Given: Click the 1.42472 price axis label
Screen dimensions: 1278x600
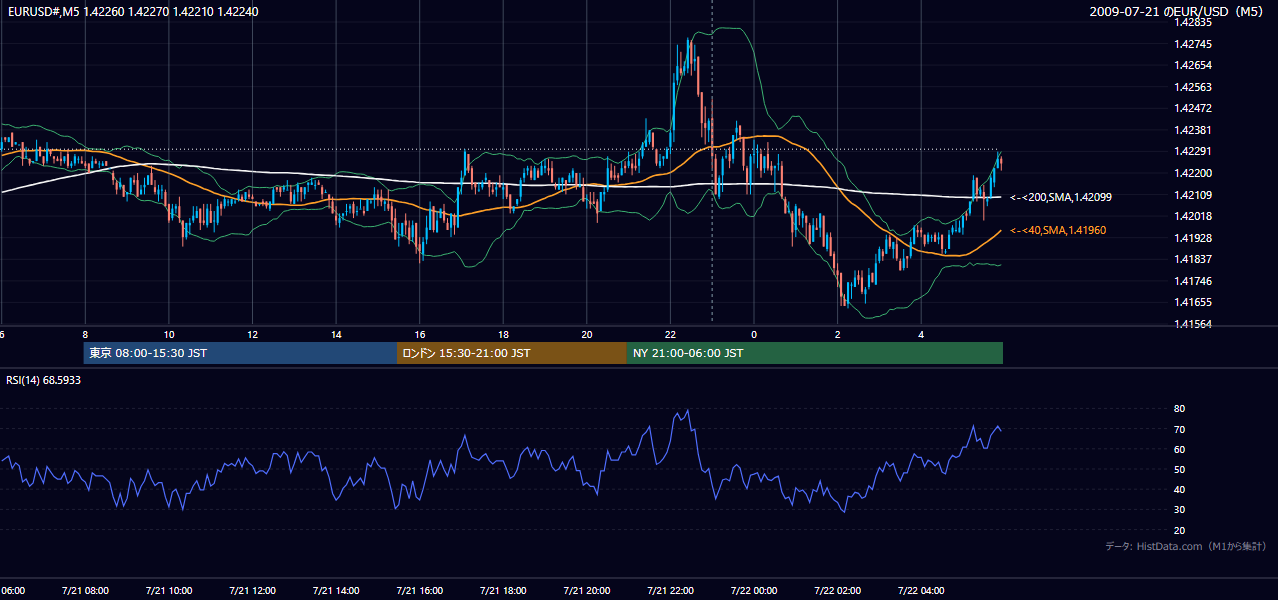Looking at the screenshot, I should [1194, 108].
